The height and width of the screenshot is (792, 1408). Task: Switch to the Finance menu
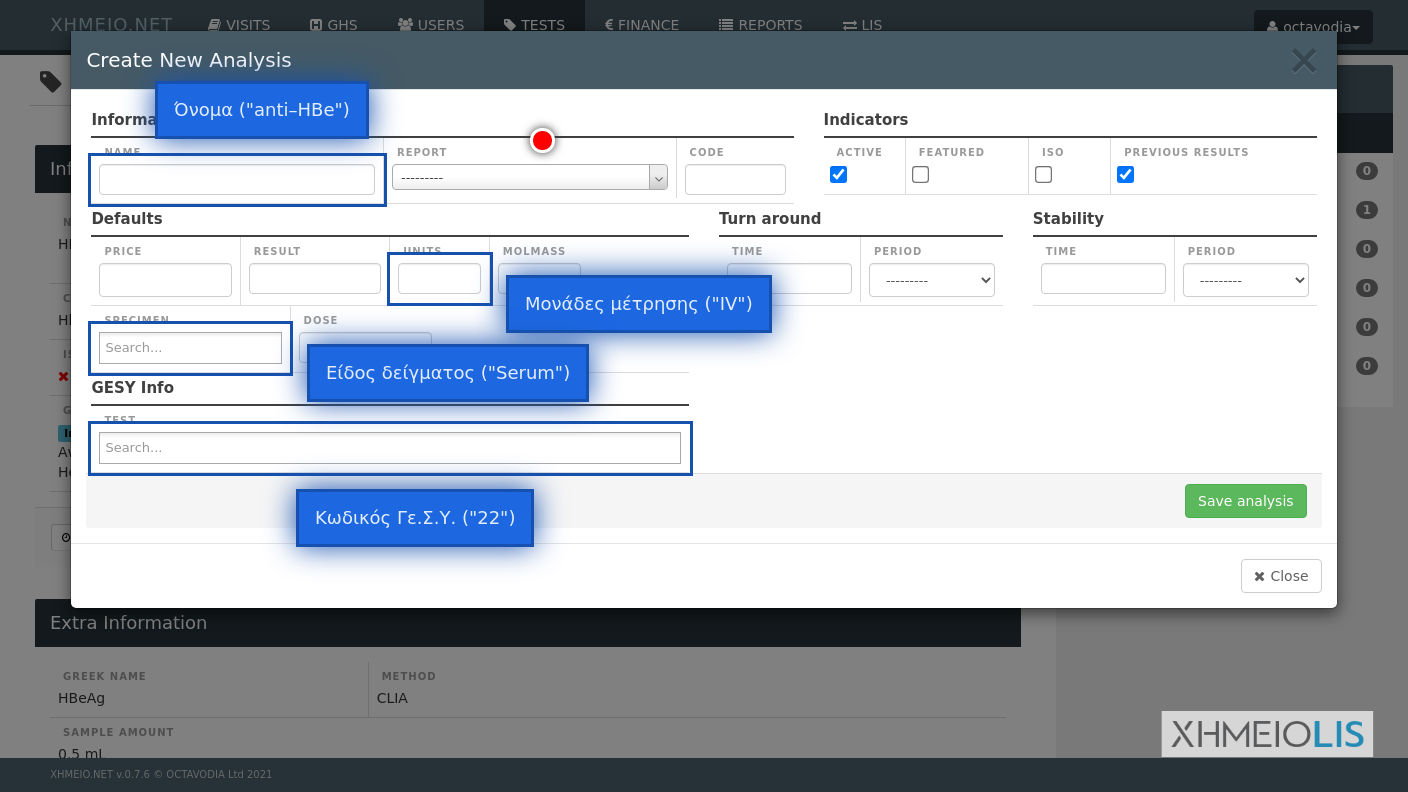(x=641, y=25)
